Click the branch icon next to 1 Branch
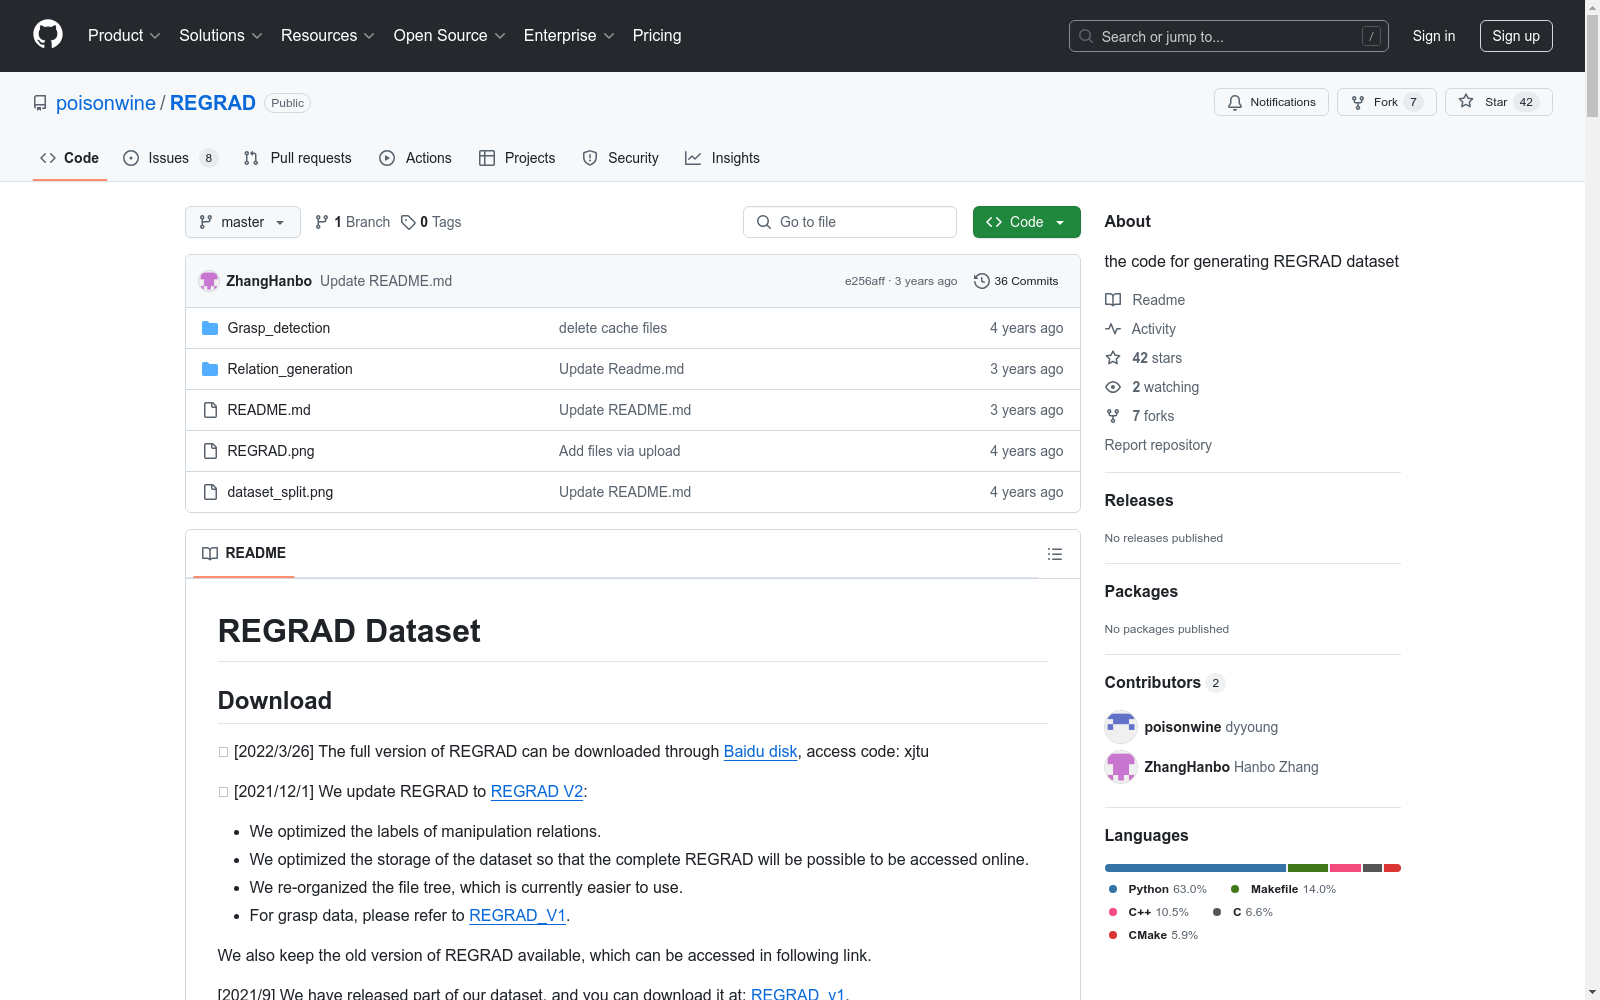The width and height of the screenshot is (1600, 1000). (x=322, y=222)
